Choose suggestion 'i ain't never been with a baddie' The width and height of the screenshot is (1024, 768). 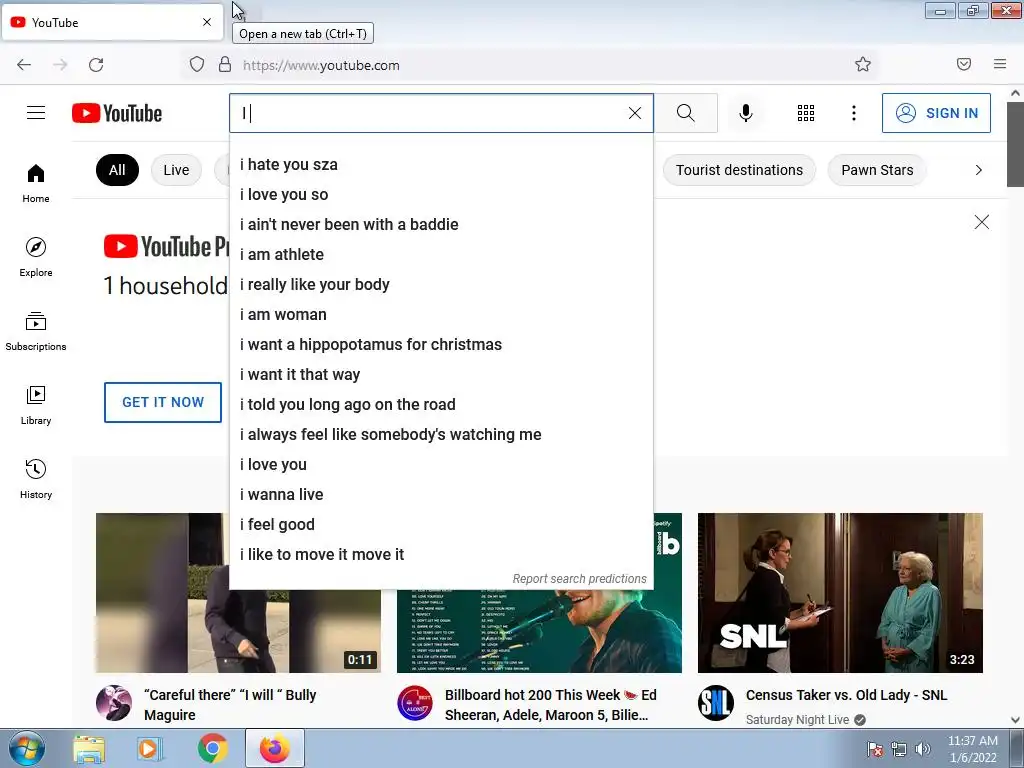click(441, 225)
